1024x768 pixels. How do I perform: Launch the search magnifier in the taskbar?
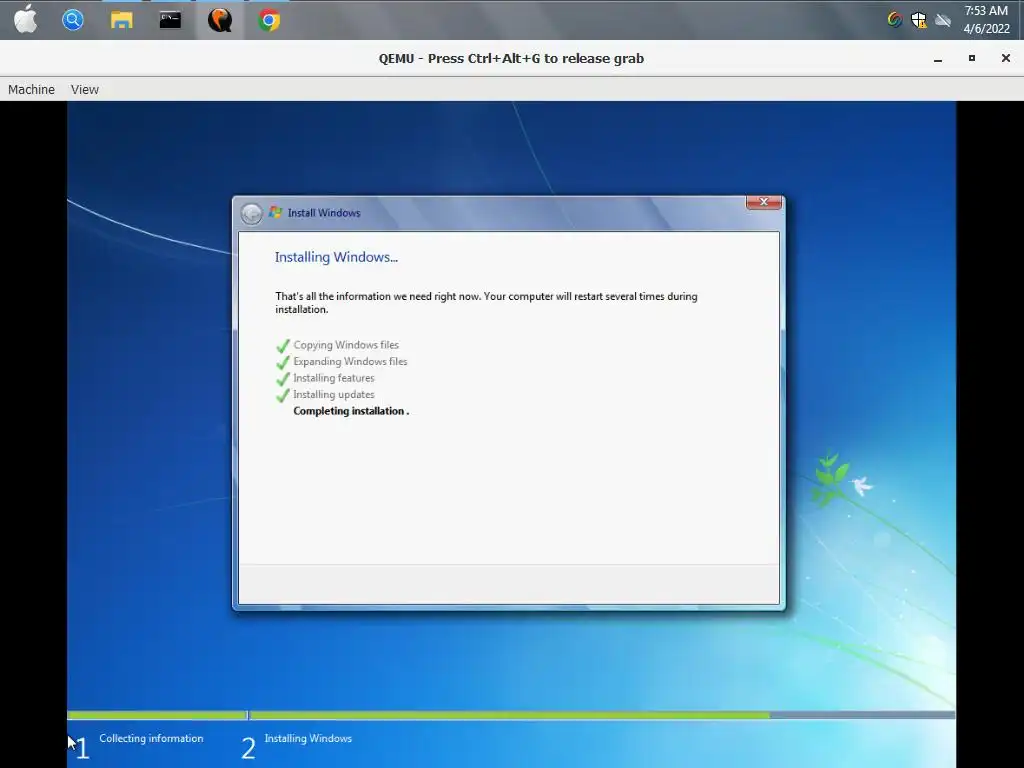coord(73,20)
